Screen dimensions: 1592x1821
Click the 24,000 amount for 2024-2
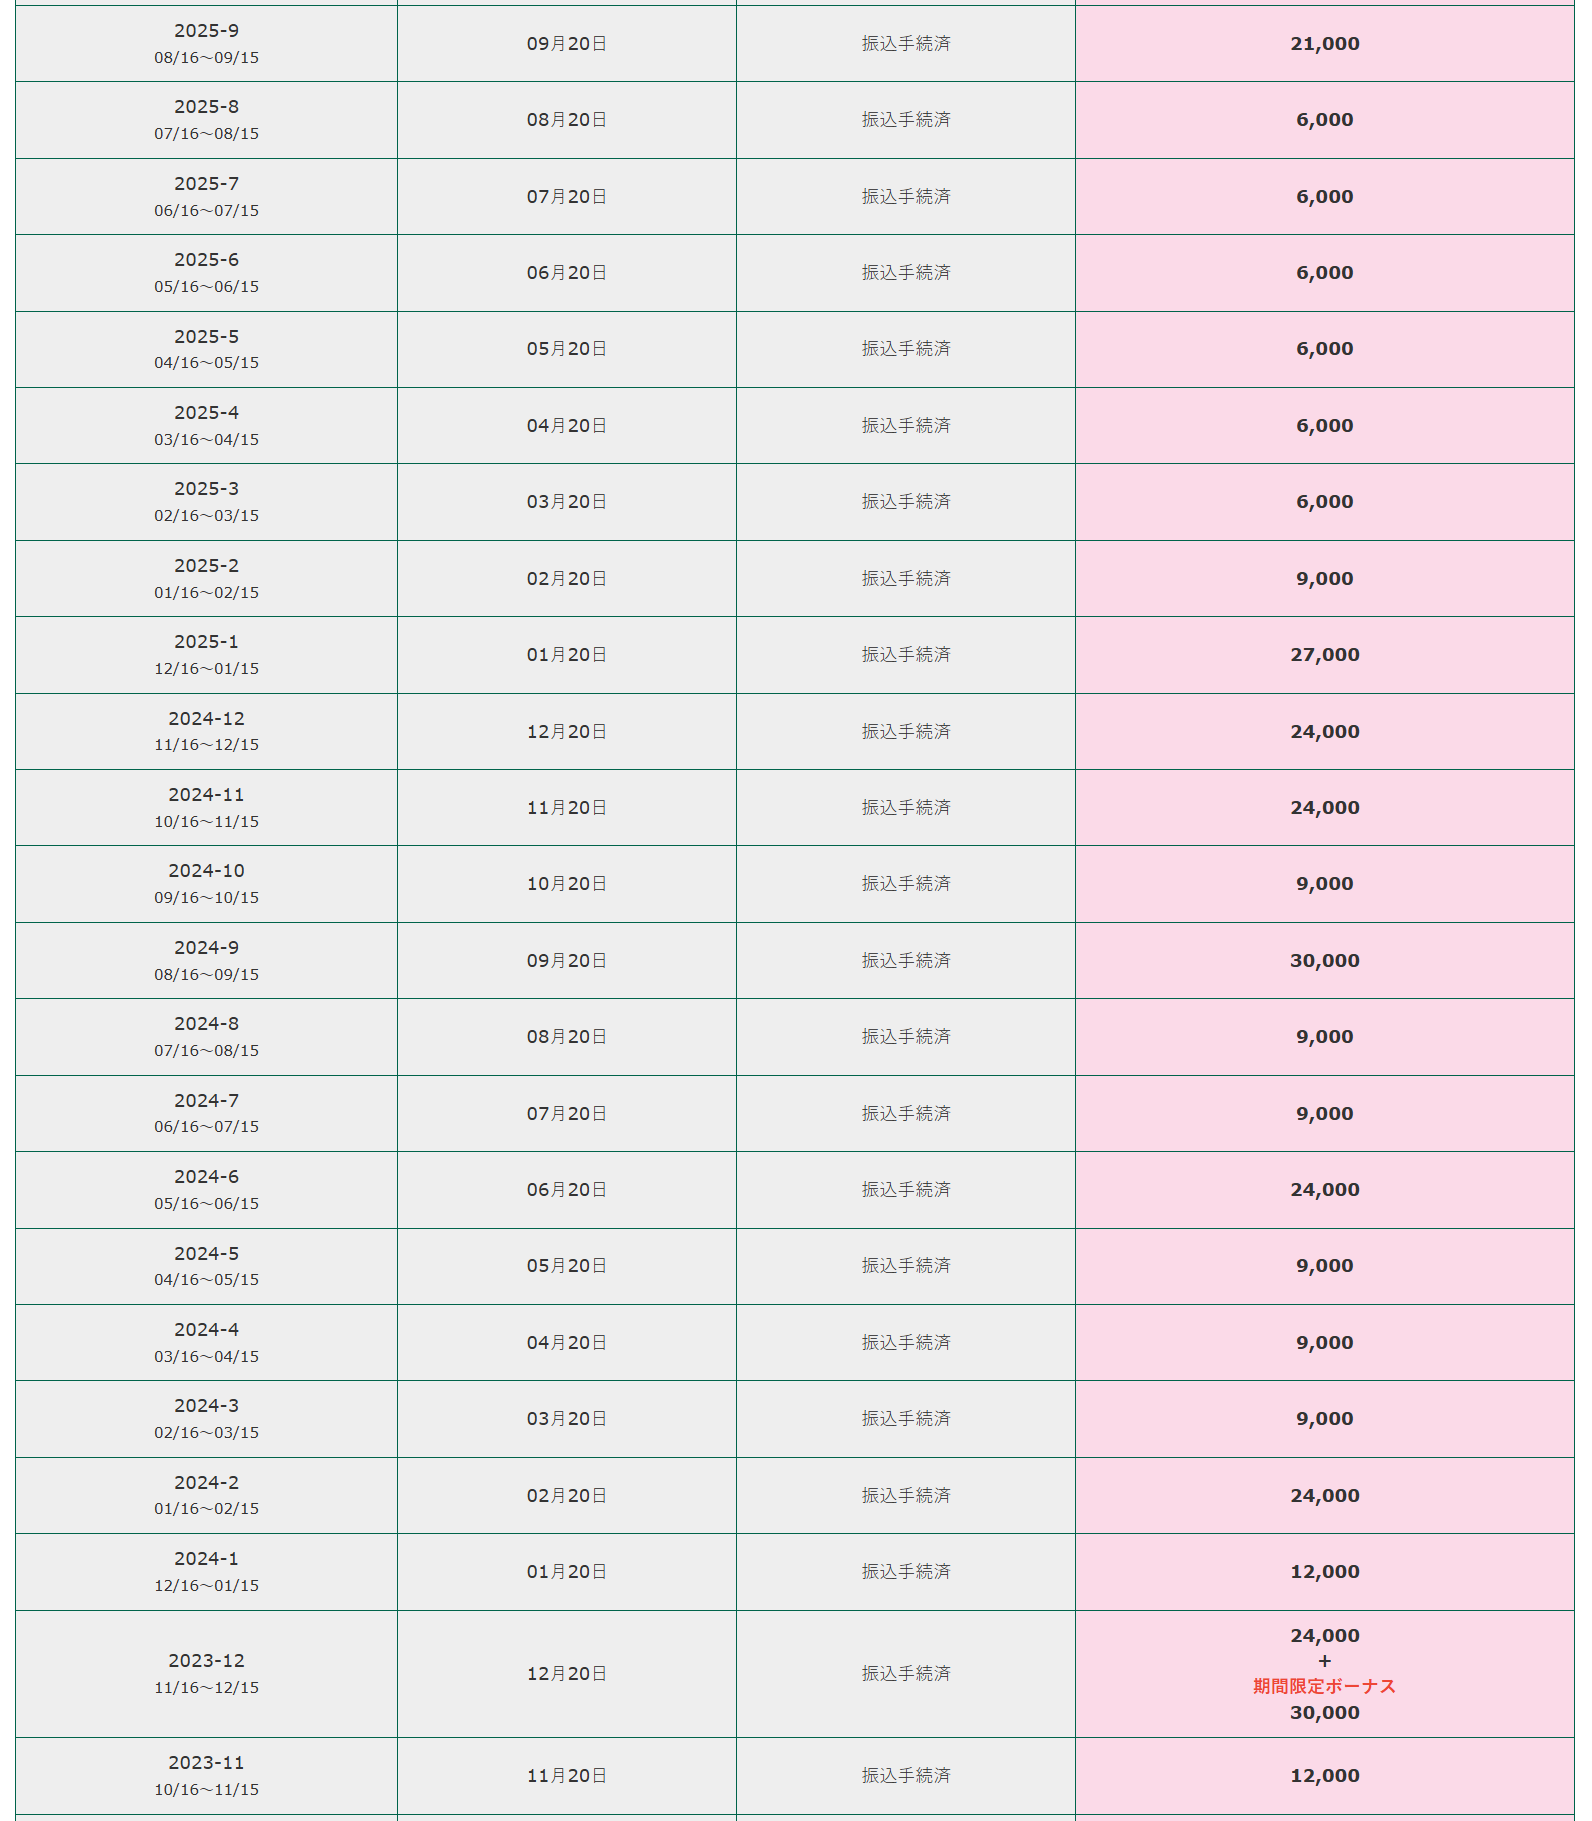click(1324, 1496)
